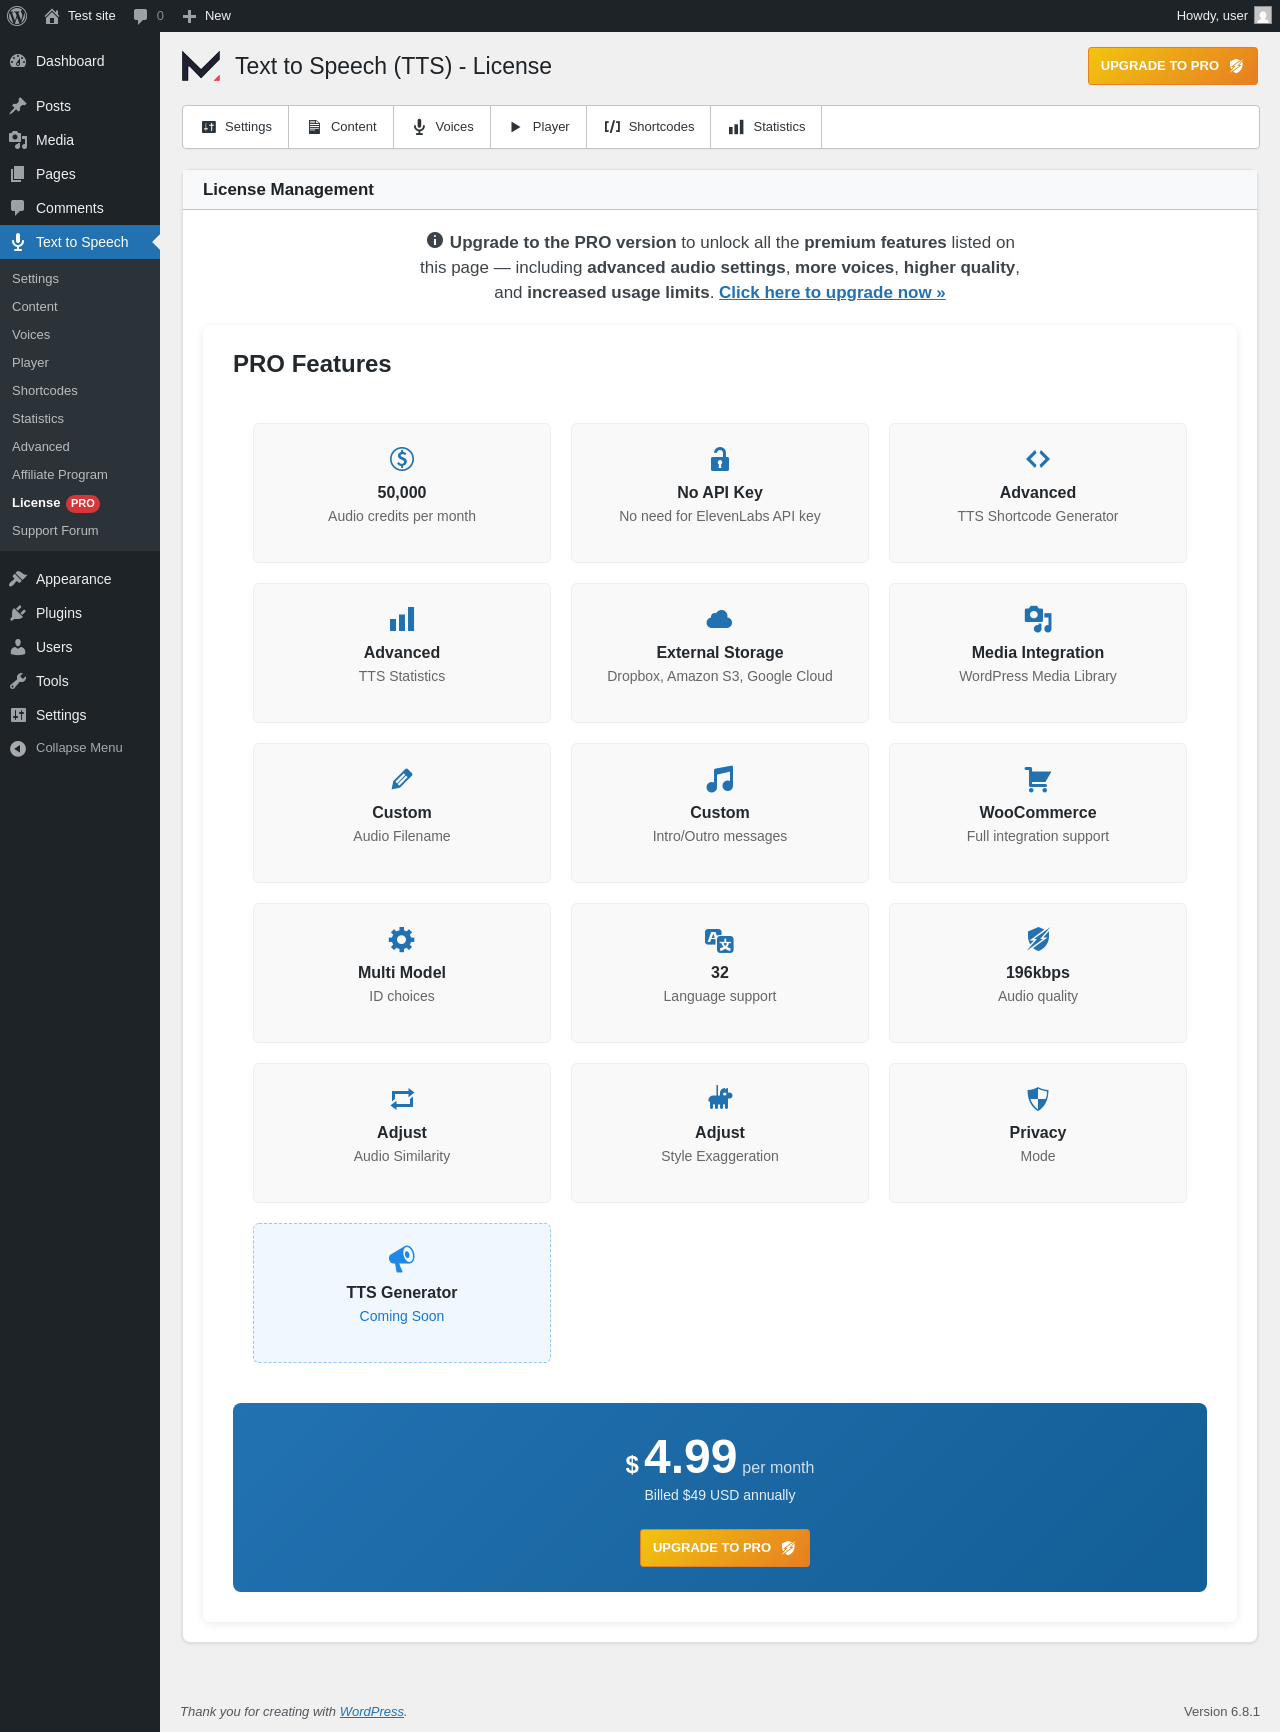Click the Version 6.8.1 text

tap(1222, 1711)
